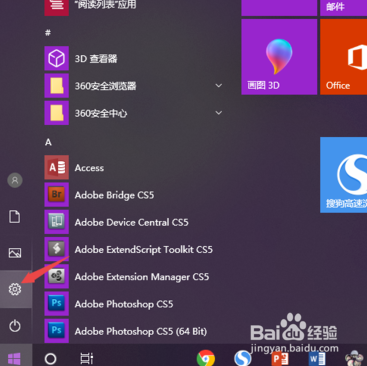Select 360安全中心 label text

coord(101,113)
